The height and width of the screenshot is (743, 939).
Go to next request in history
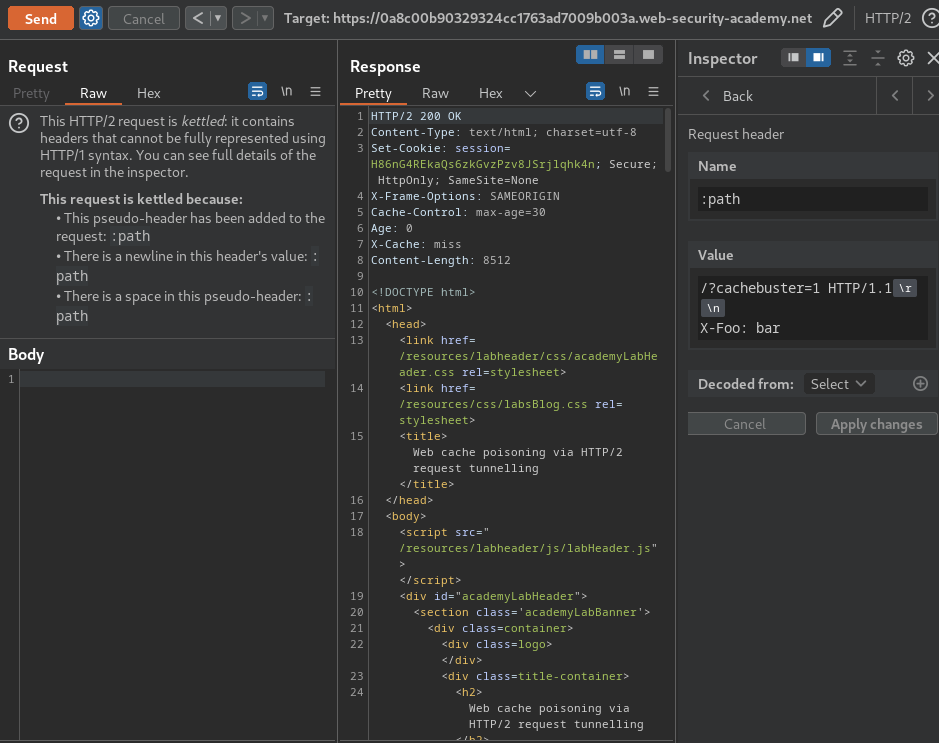(x=245, y=19)
